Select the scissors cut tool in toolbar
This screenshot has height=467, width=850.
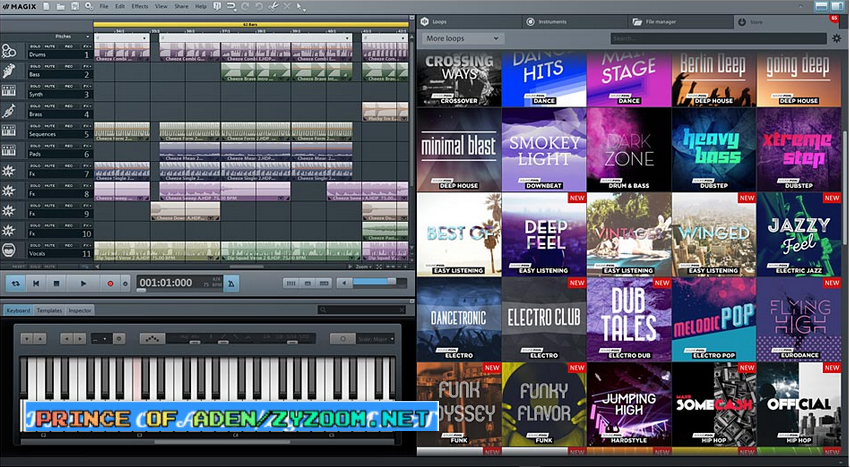[x=273, y=7]
